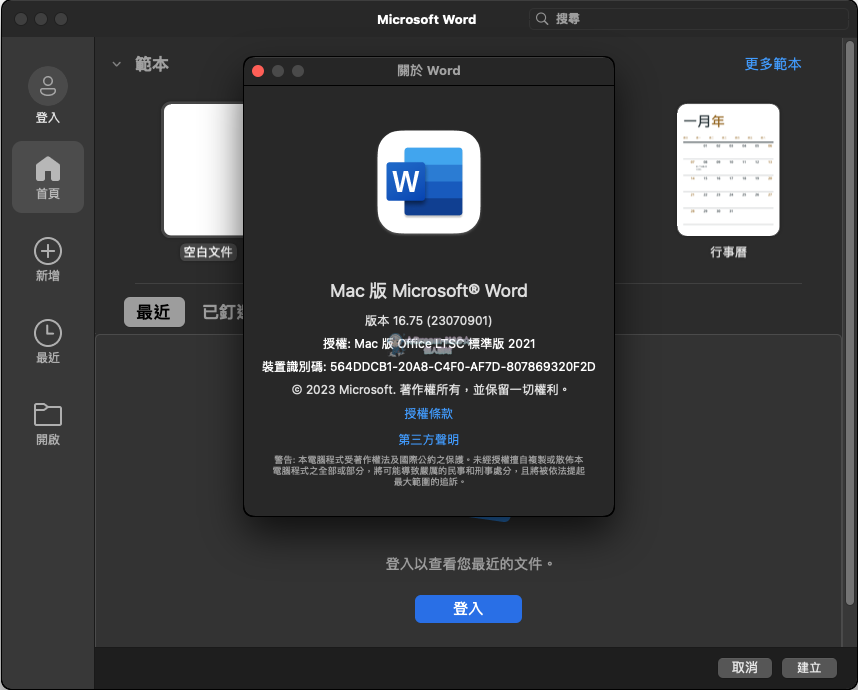This screenshot has width=858, height=690.
Task: Open the 開啟 (Open) sidebar icon
Action: 47,419
